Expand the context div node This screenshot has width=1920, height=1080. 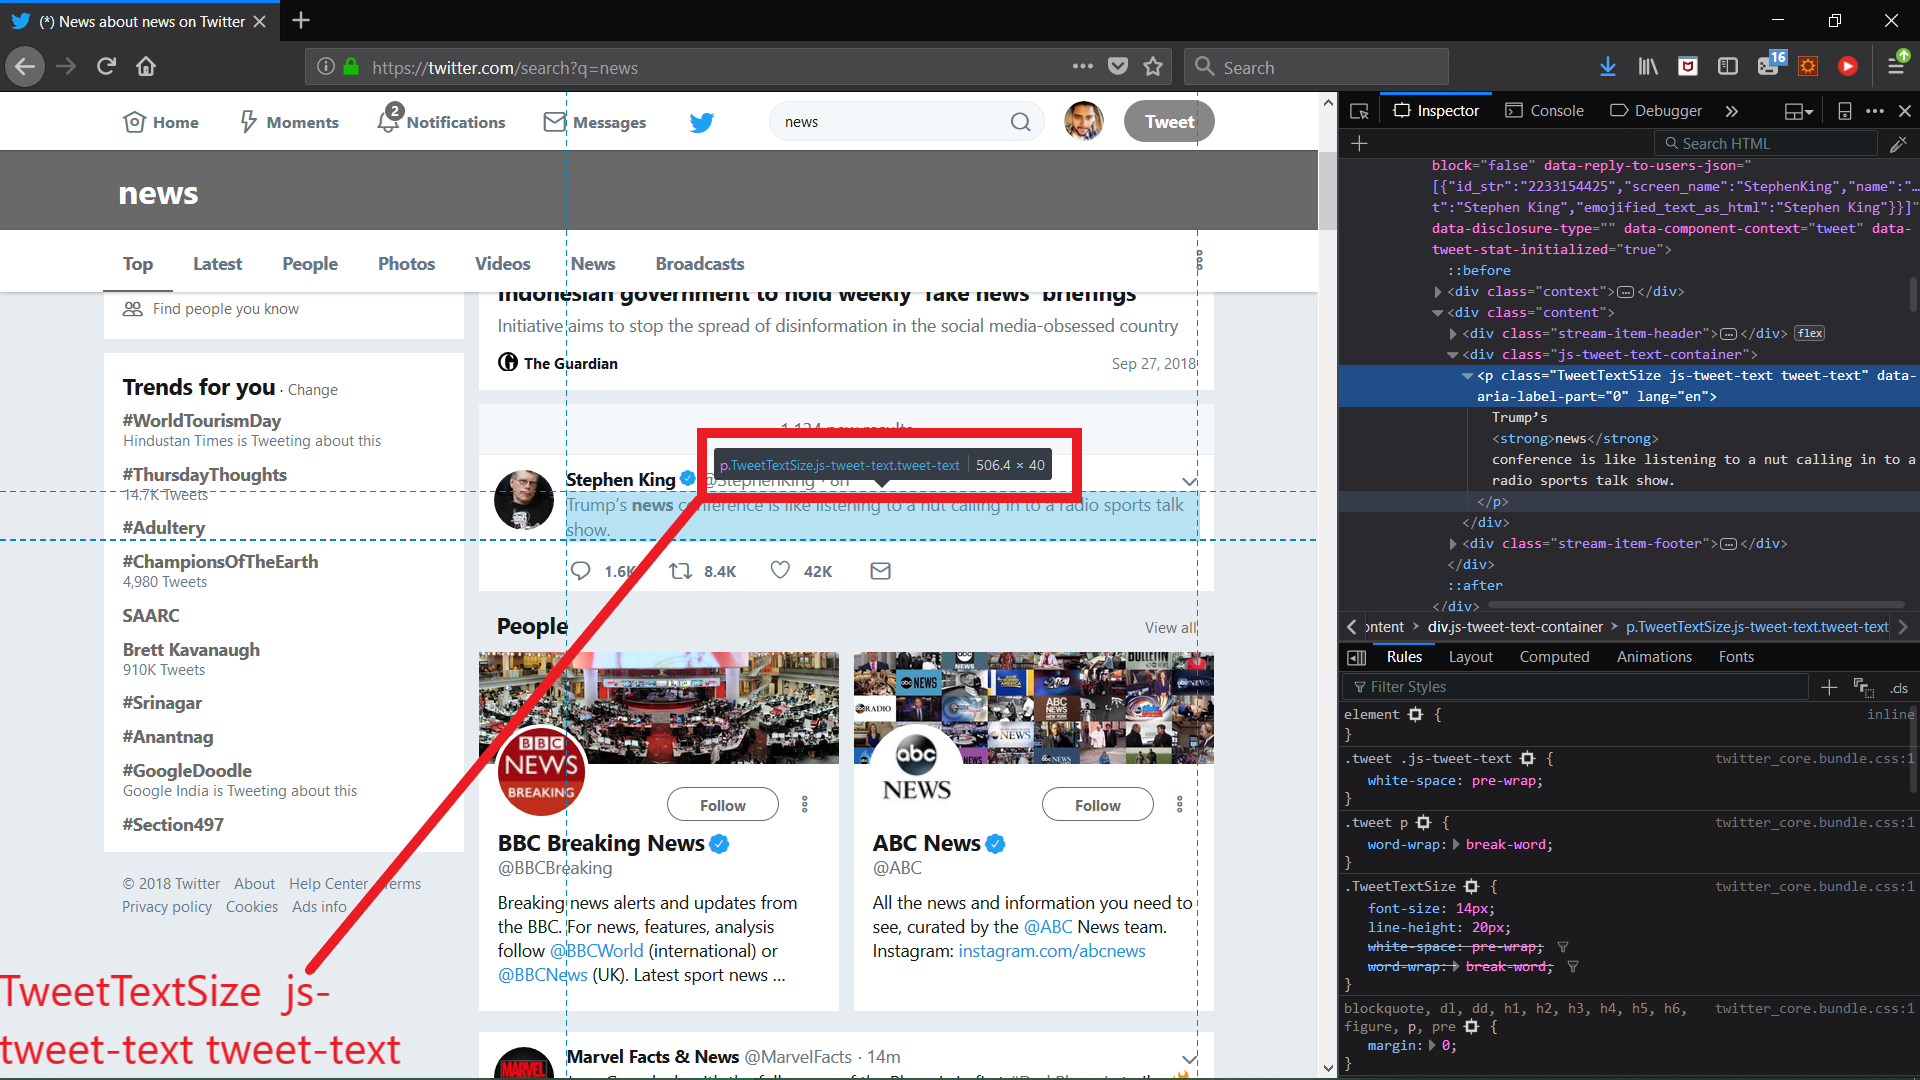point(1438,292)
